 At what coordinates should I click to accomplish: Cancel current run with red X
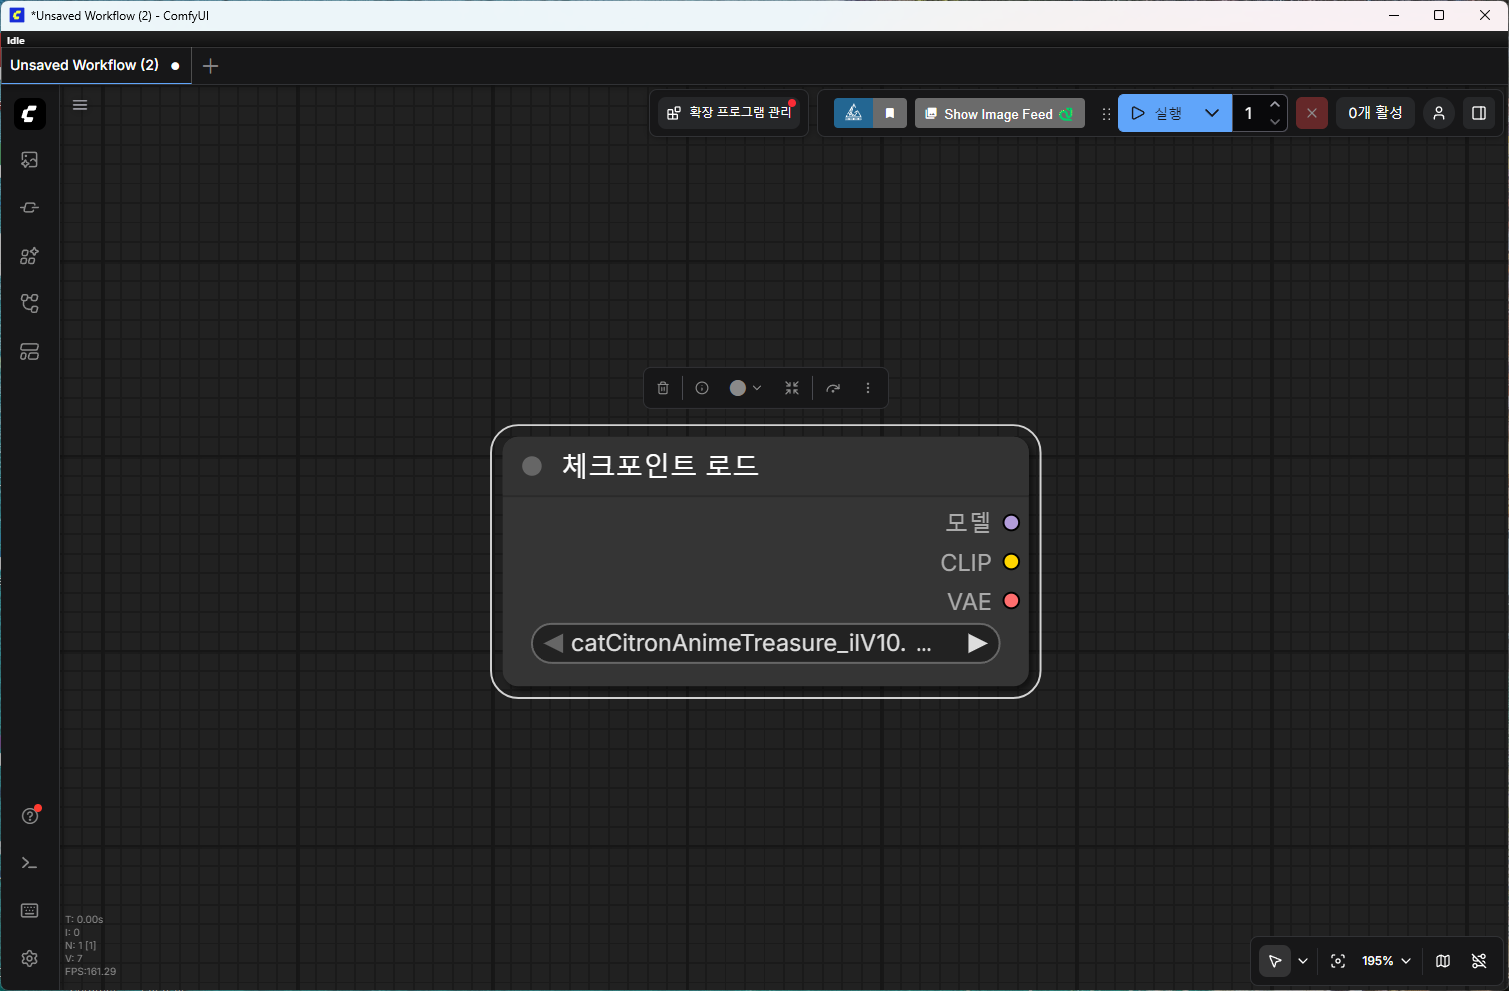pos(1312,113)
